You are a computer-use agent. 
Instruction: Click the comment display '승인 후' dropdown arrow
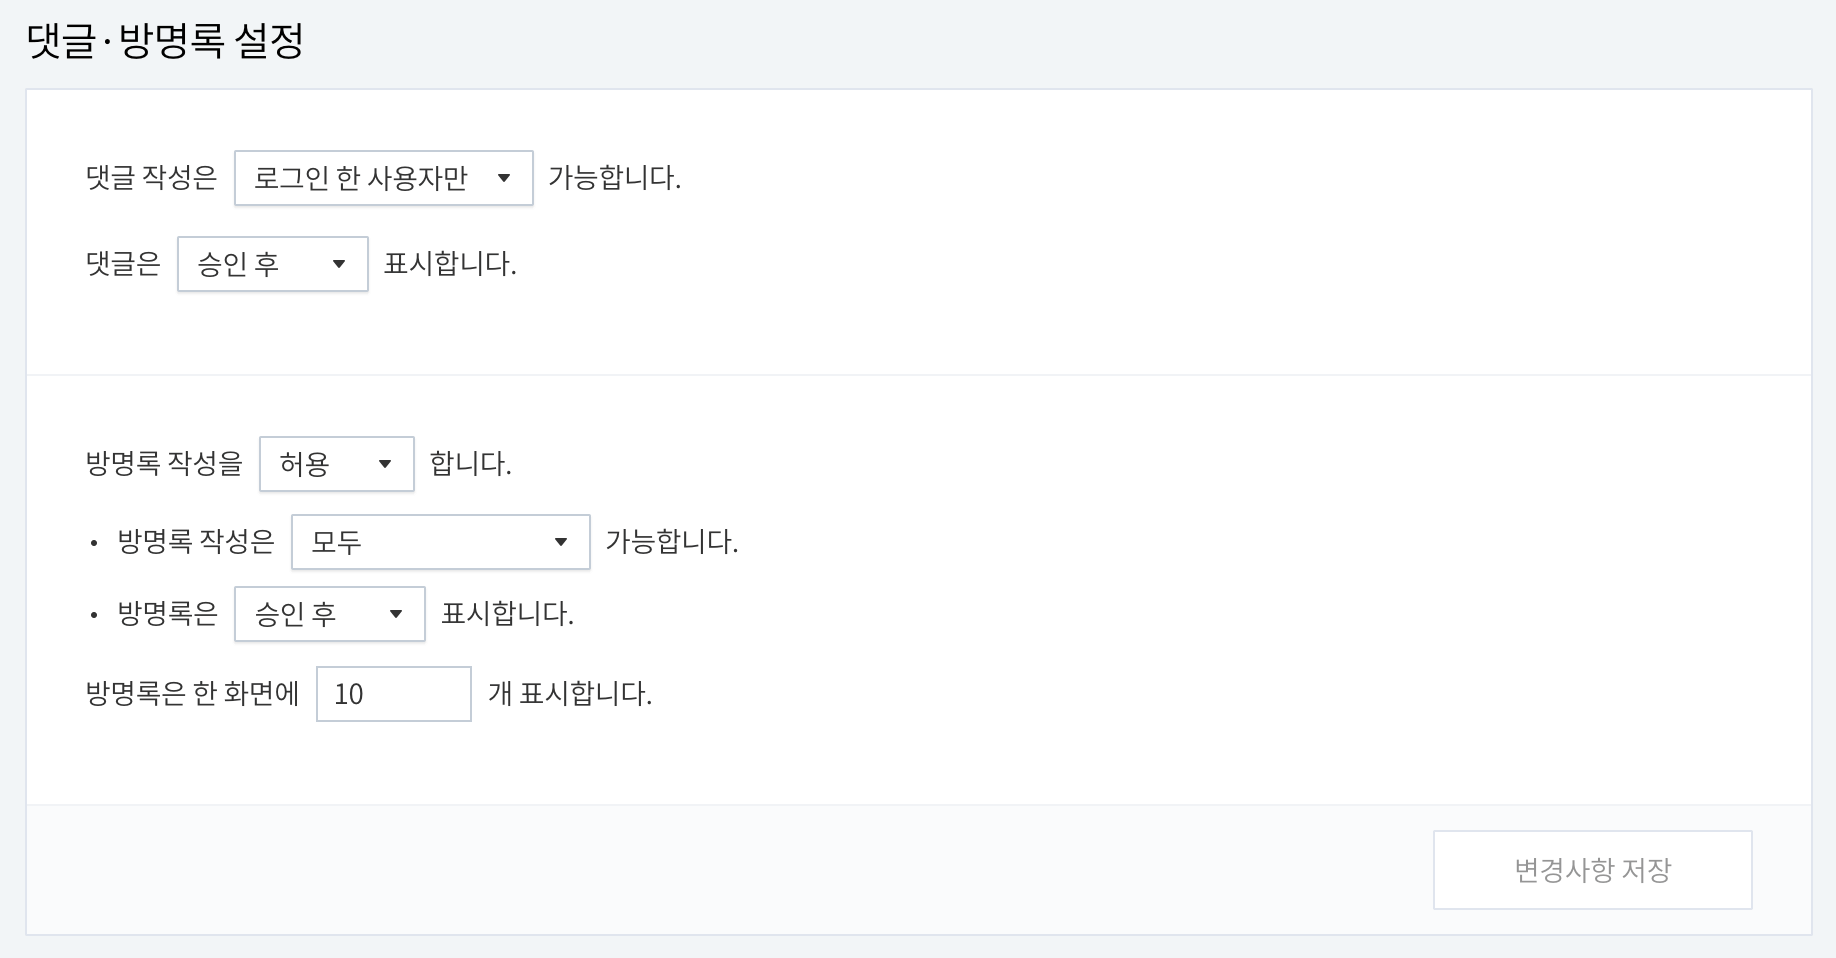tap(339, 264)
